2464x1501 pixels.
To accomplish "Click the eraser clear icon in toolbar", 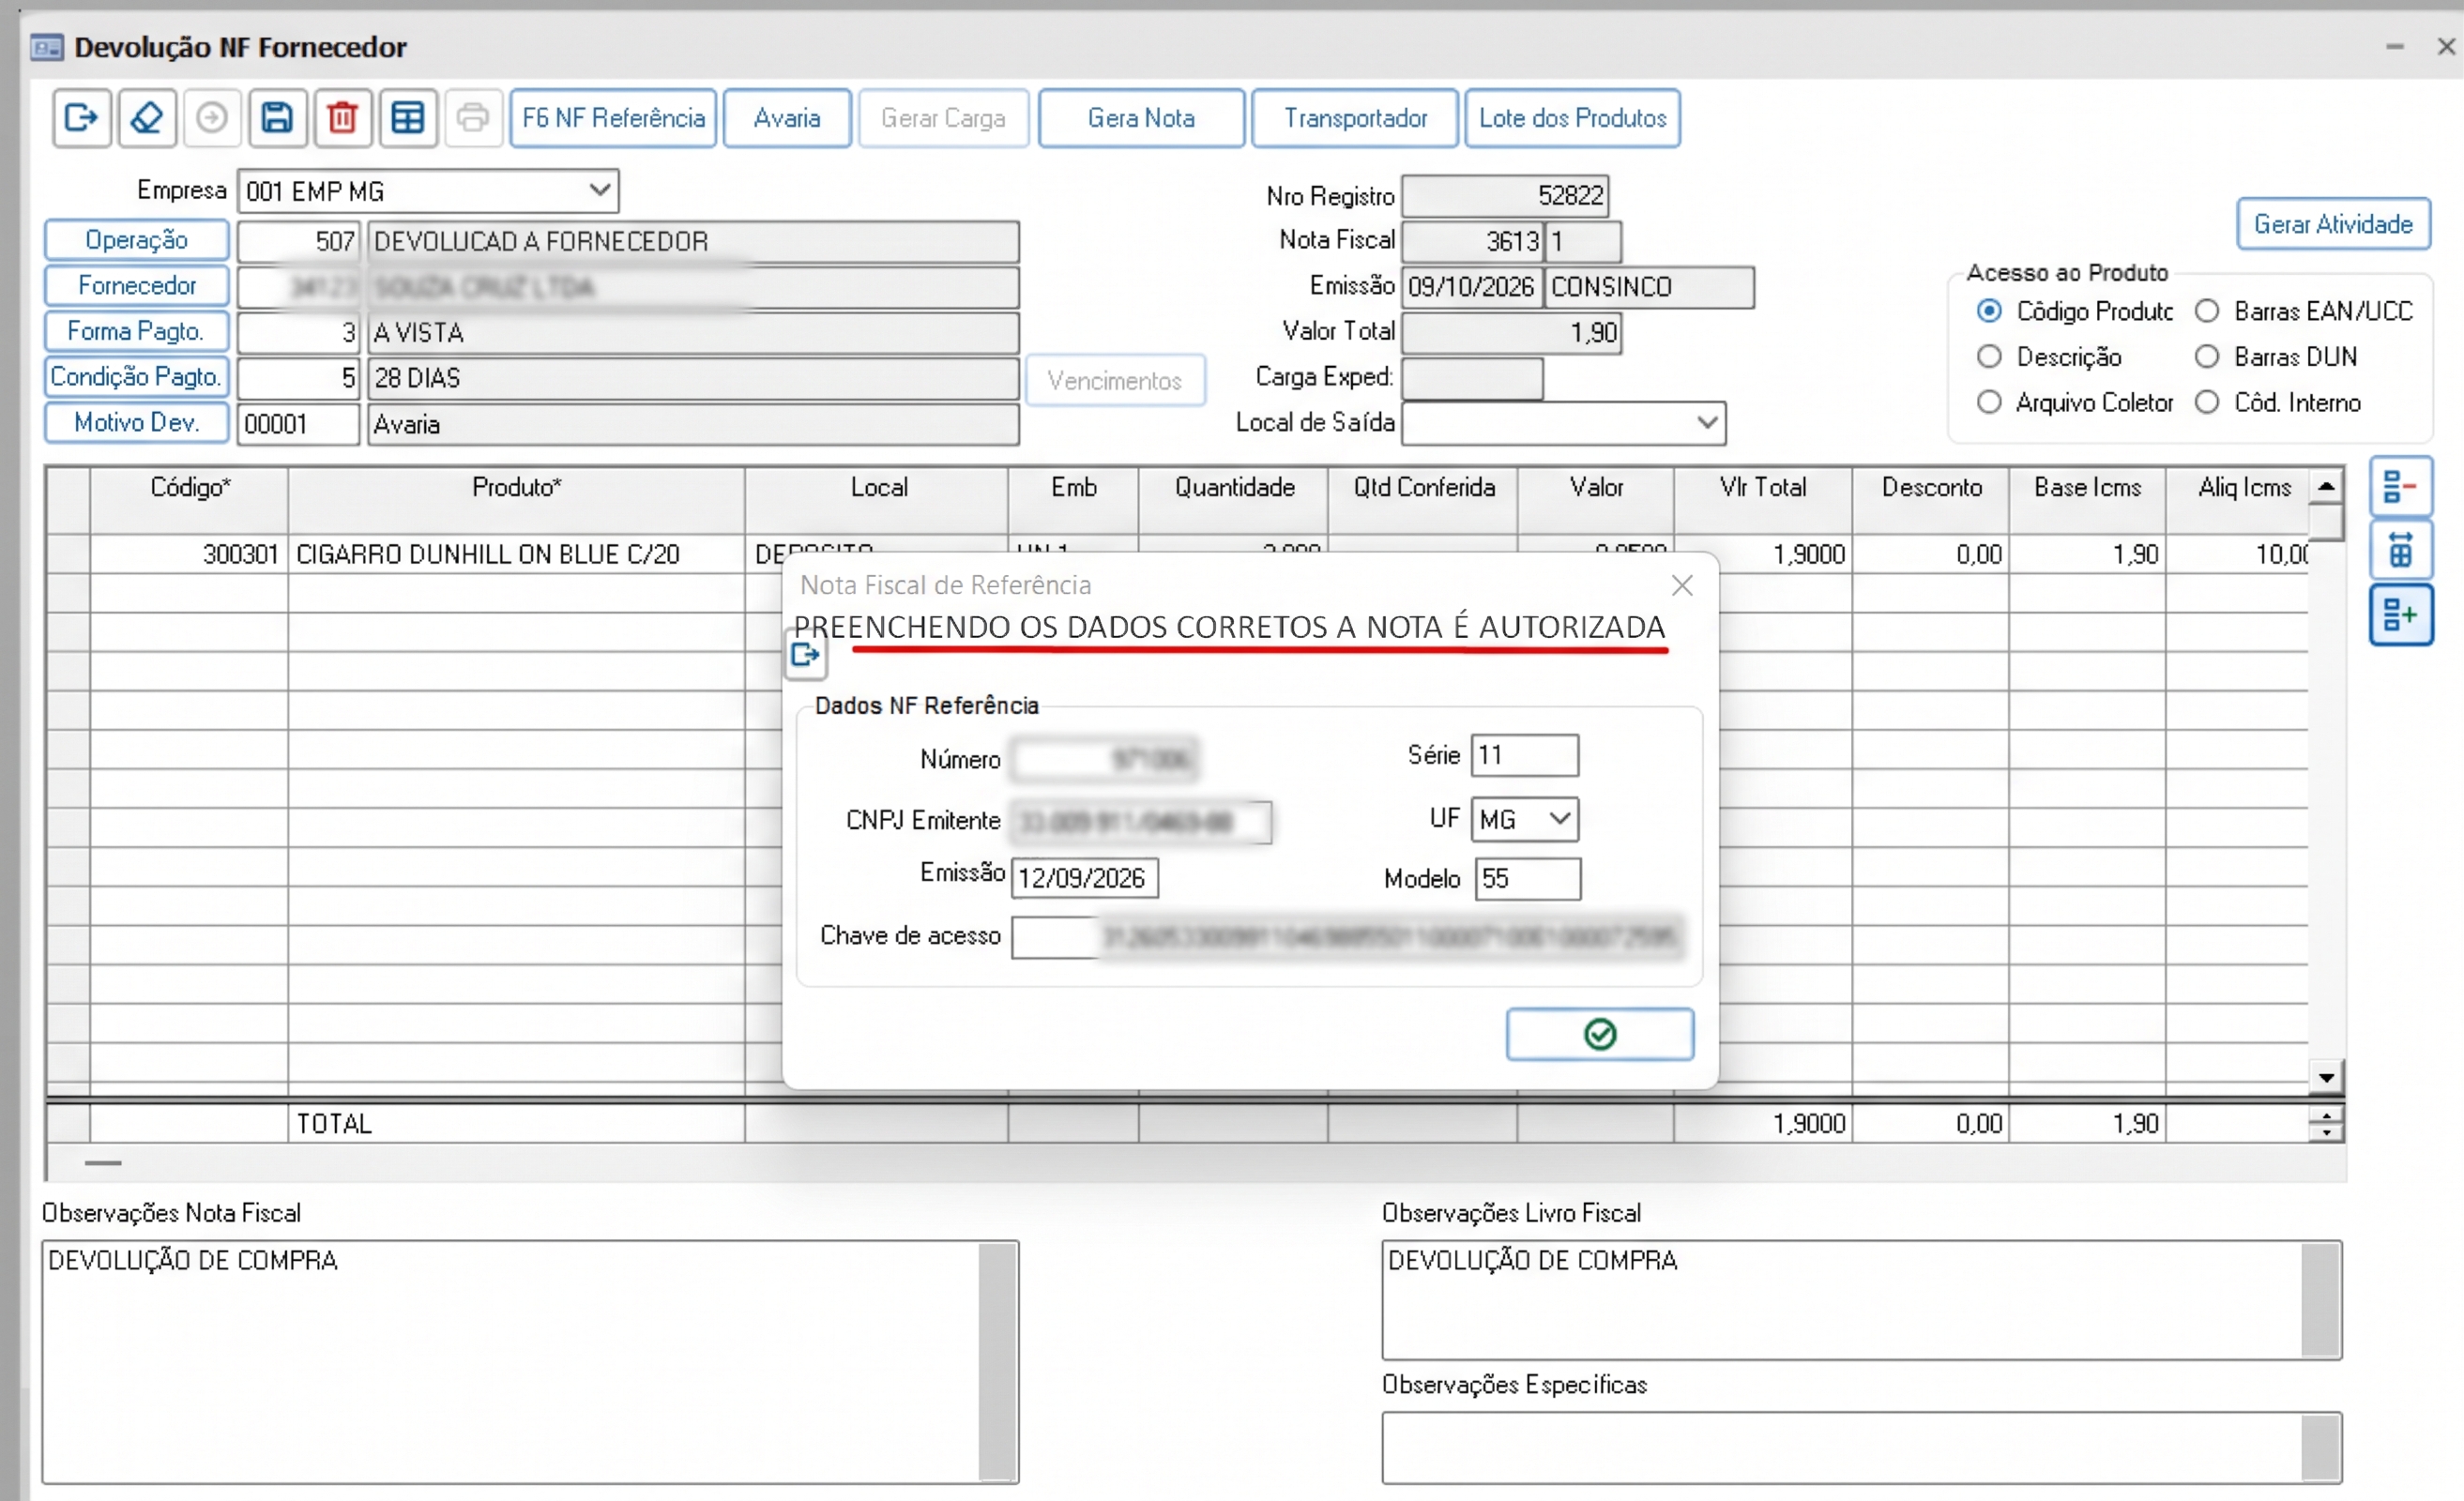I will [147, 118].
